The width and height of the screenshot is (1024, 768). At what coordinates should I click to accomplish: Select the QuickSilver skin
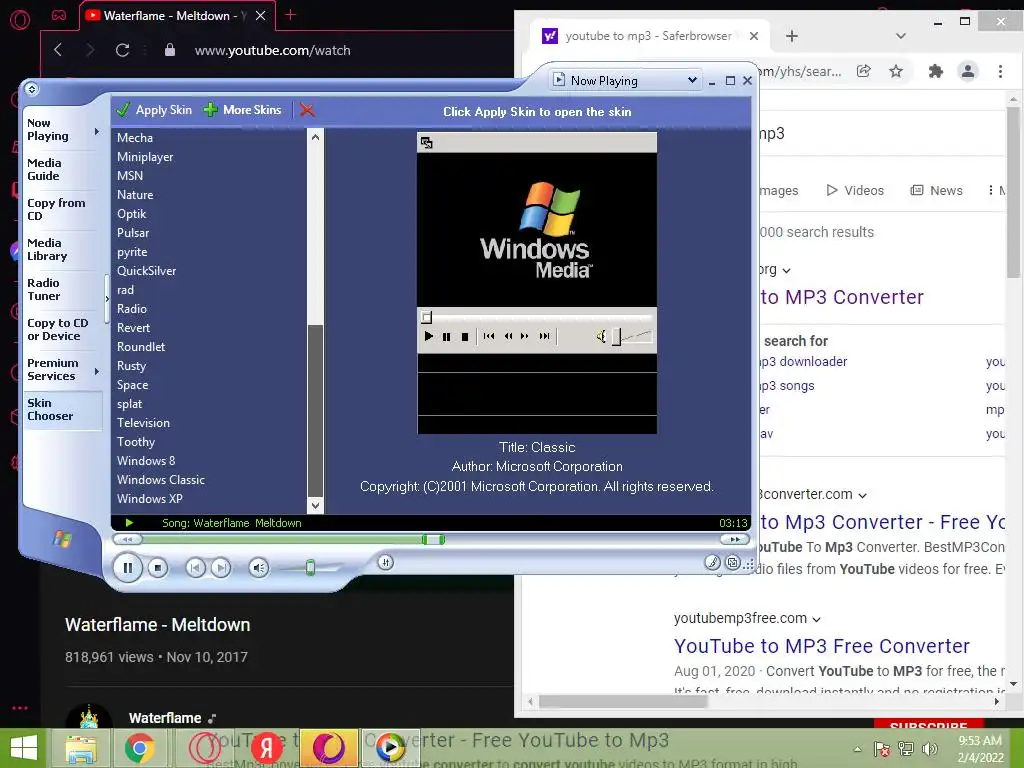[x=147, y=270]
